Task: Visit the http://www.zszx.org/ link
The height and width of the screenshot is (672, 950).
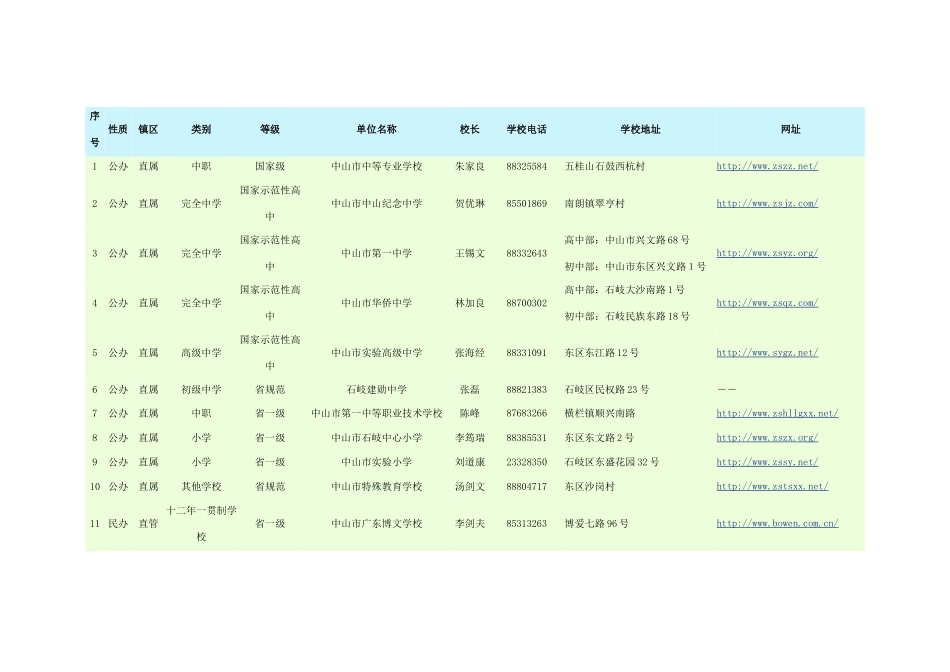Action: click(767, 437)
